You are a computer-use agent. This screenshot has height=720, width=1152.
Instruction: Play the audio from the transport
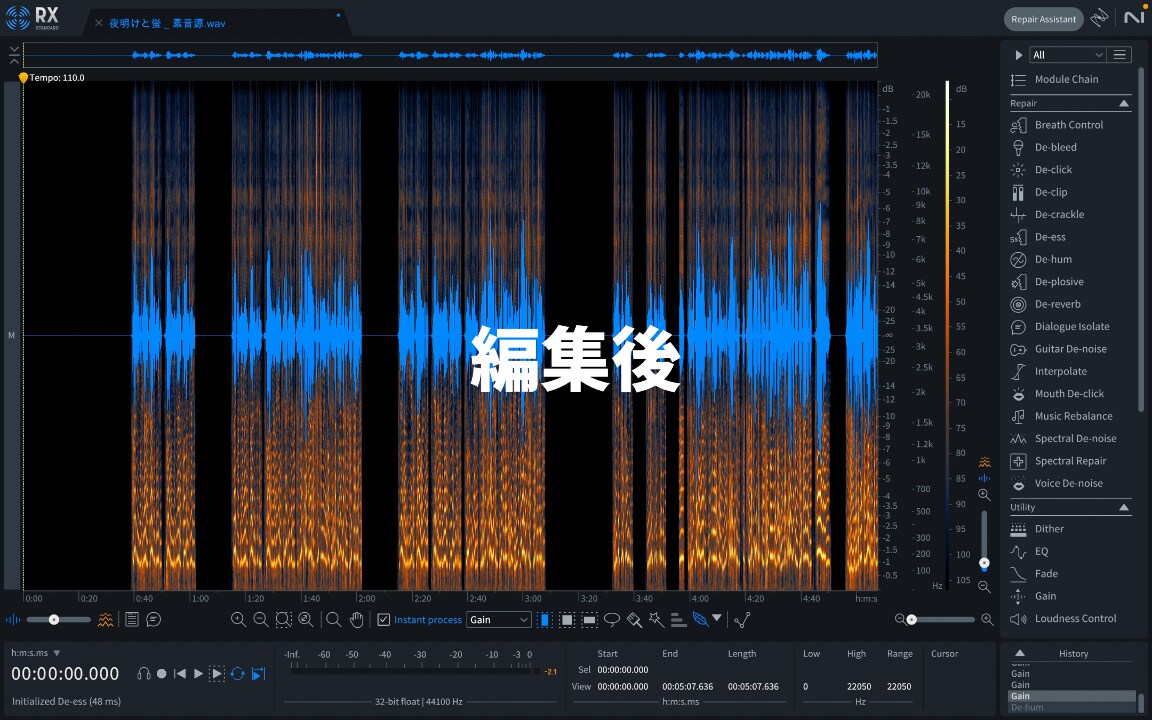coord(198,674)
